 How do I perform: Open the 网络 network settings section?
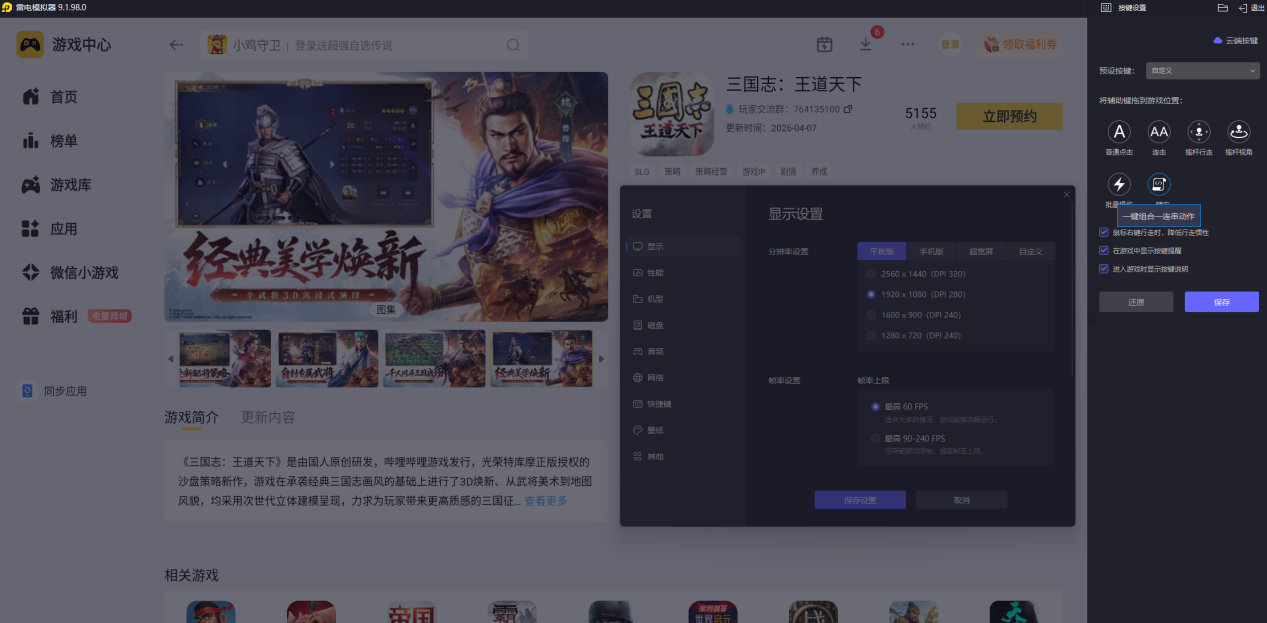[683, 378]
